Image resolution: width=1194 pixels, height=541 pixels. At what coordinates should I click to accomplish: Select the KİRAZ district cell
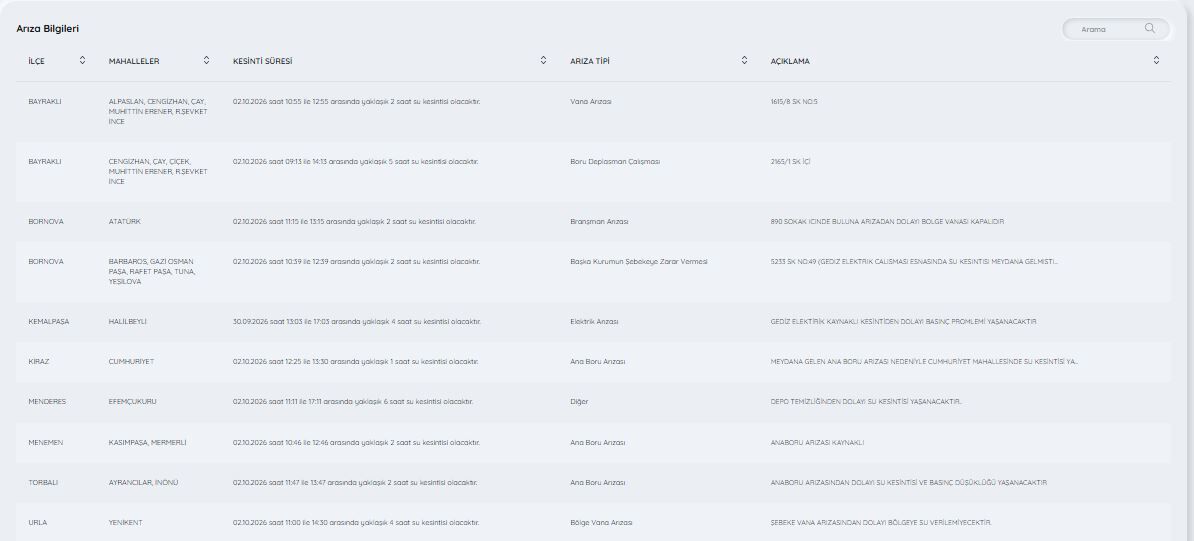coord(39,361)
